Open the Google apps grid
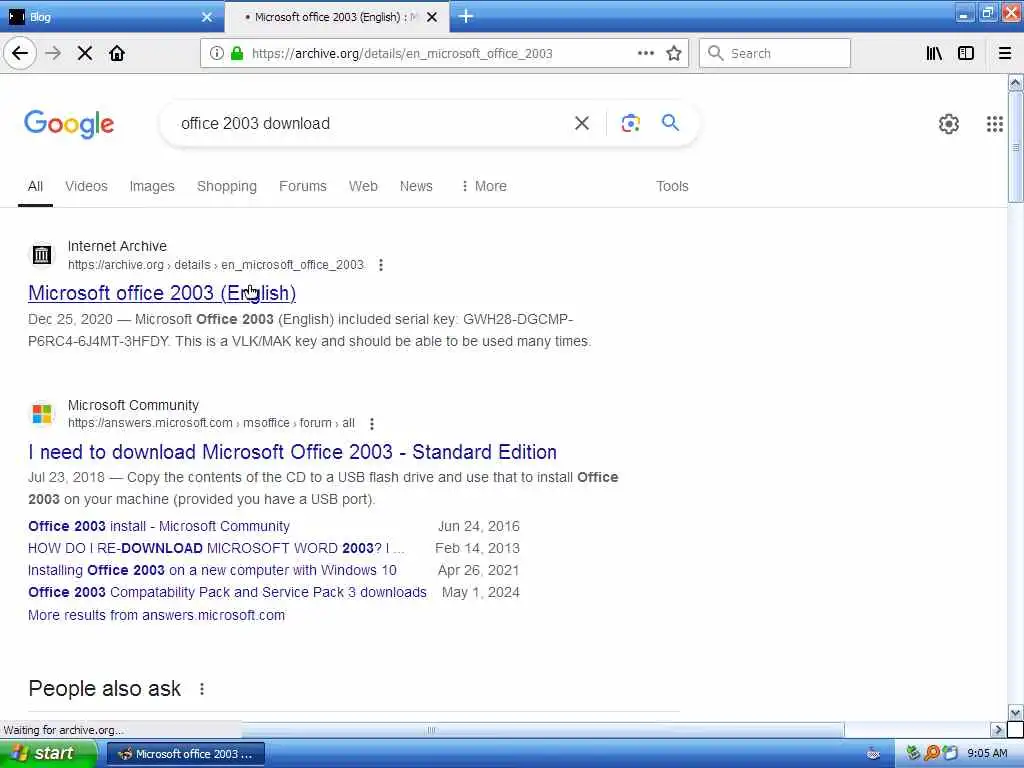The width and height of the screenshot is (1024, 768). click(x=994, y=123)
